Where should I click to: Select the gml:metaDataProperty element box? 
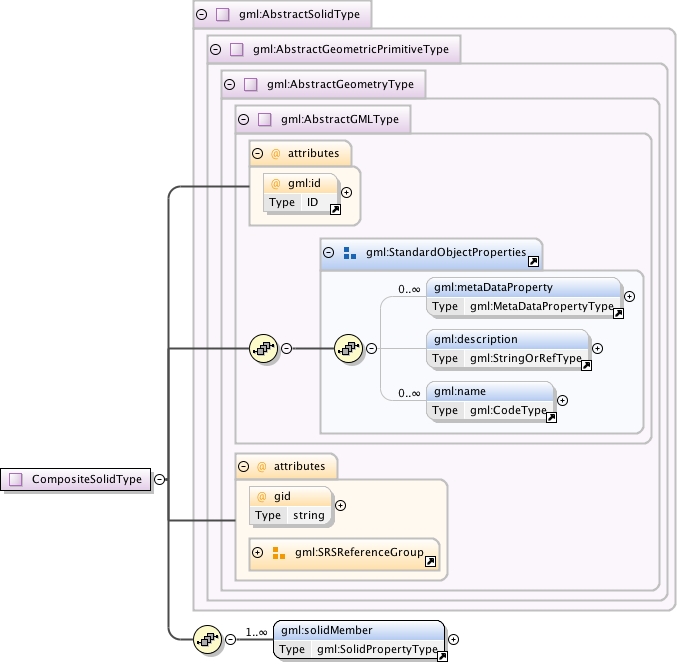click(x=524, y=297)
